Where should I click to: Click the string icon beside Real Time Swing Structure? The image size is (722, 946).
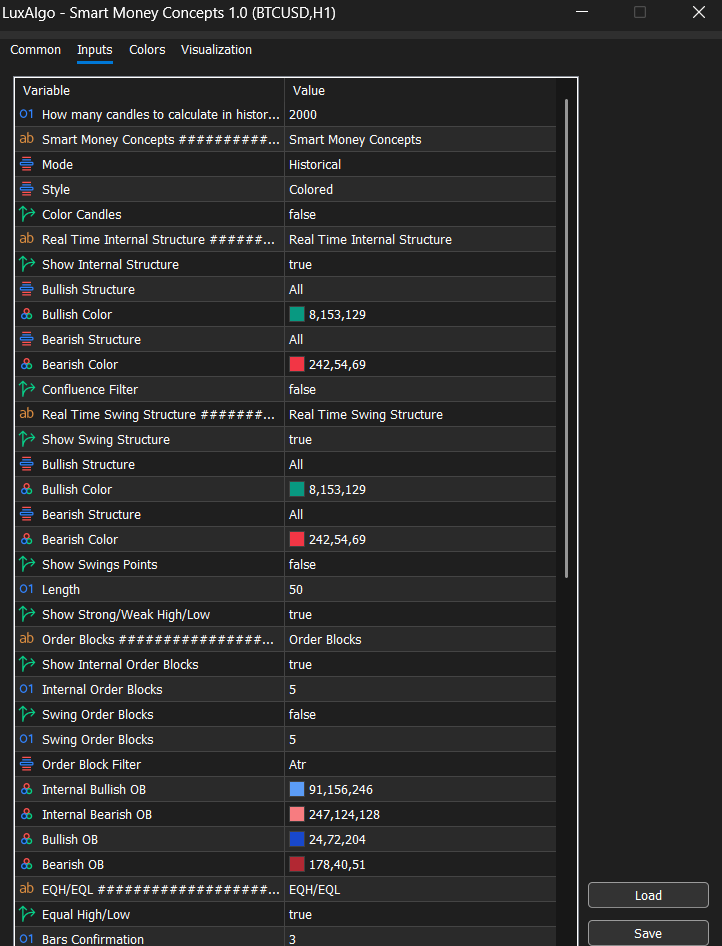click(27, 414)
